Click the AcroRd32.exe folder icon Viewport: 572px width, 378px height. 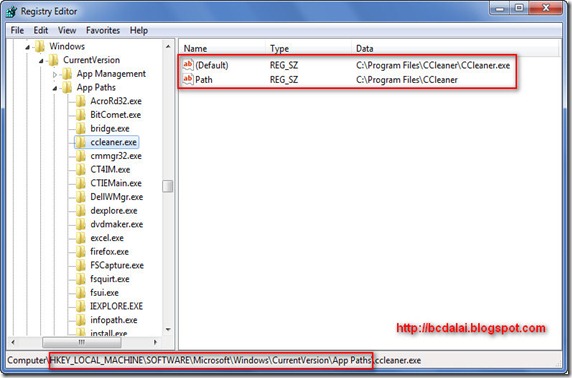[x=81, y=101]
